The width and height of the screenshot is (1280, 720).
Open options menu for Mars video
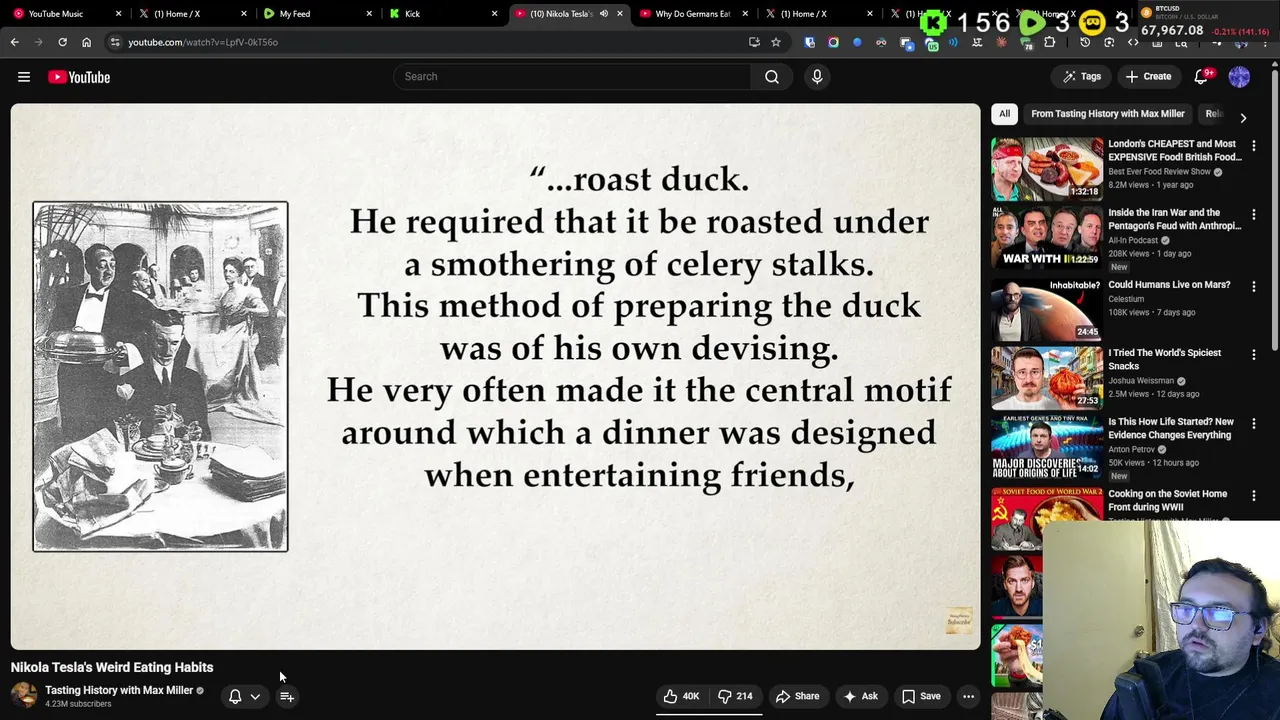[x=1254, y=286]
